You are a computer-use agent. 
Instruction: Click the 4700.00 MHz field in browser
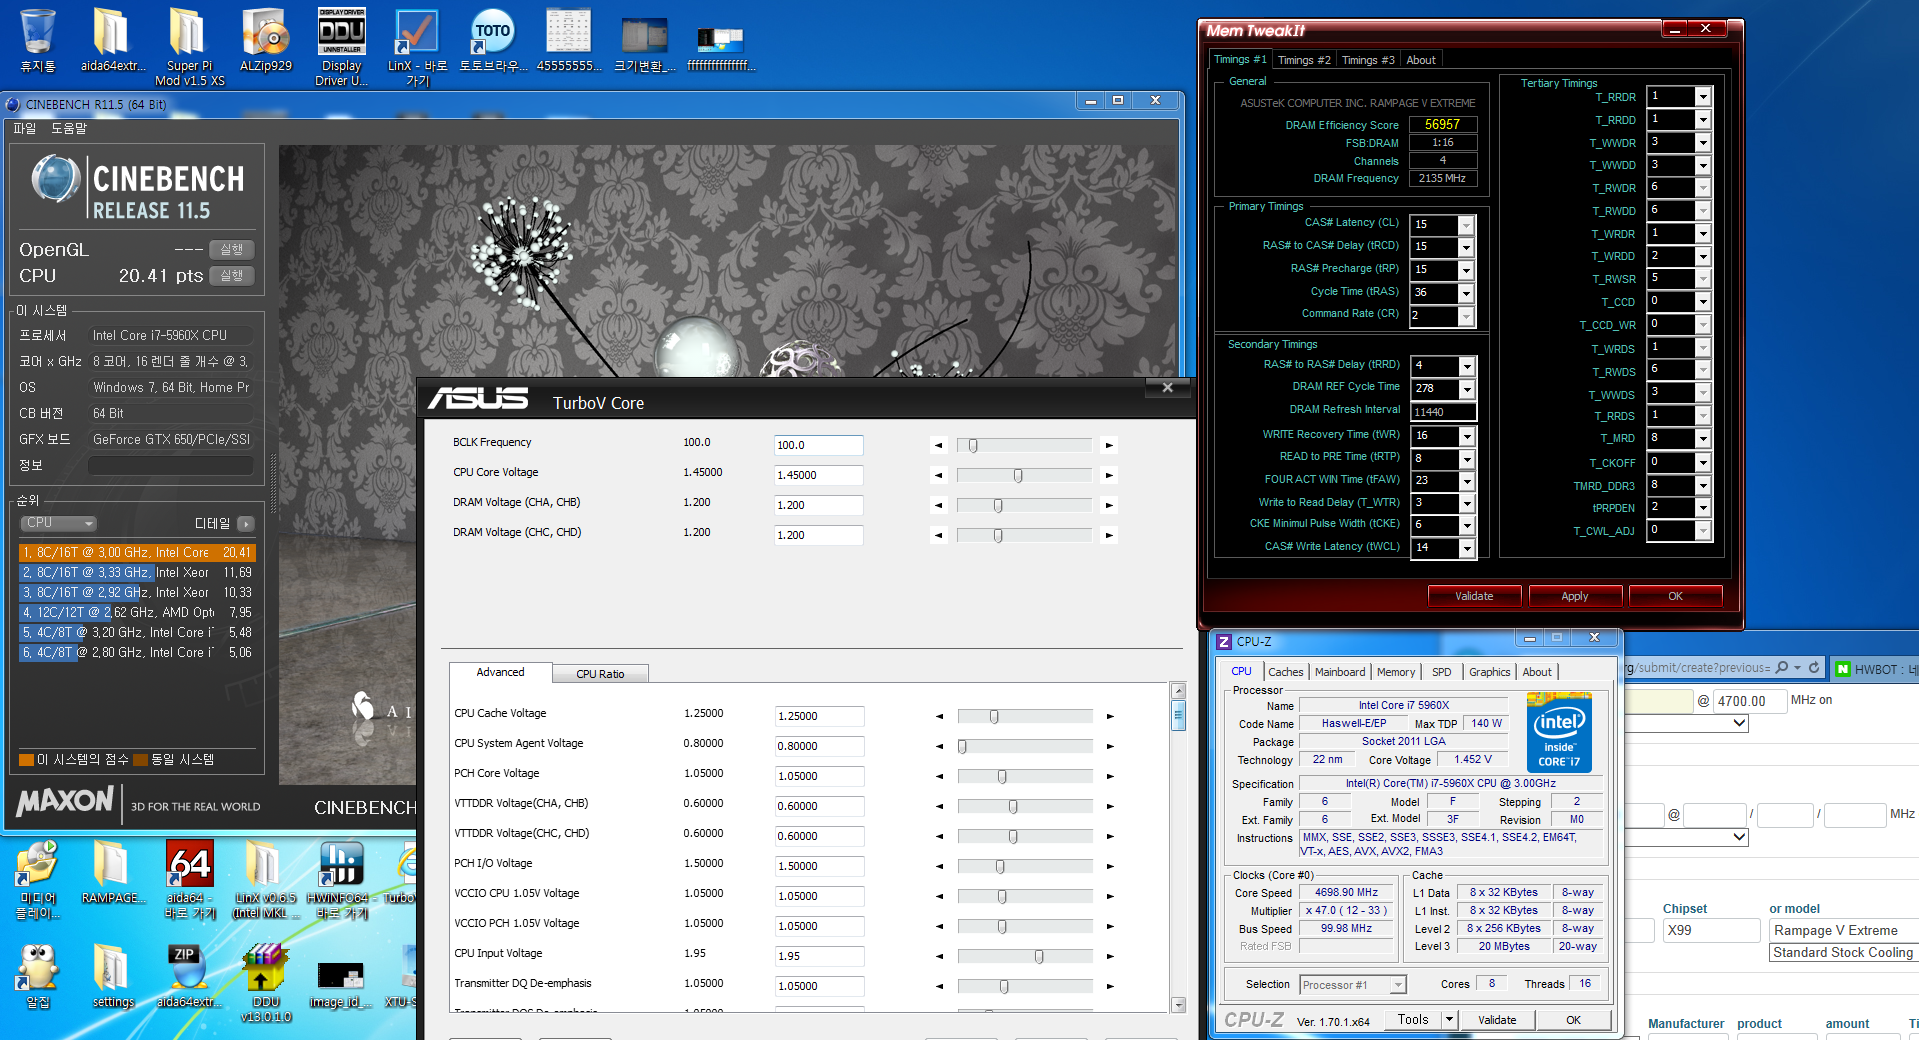[1749, 702]
